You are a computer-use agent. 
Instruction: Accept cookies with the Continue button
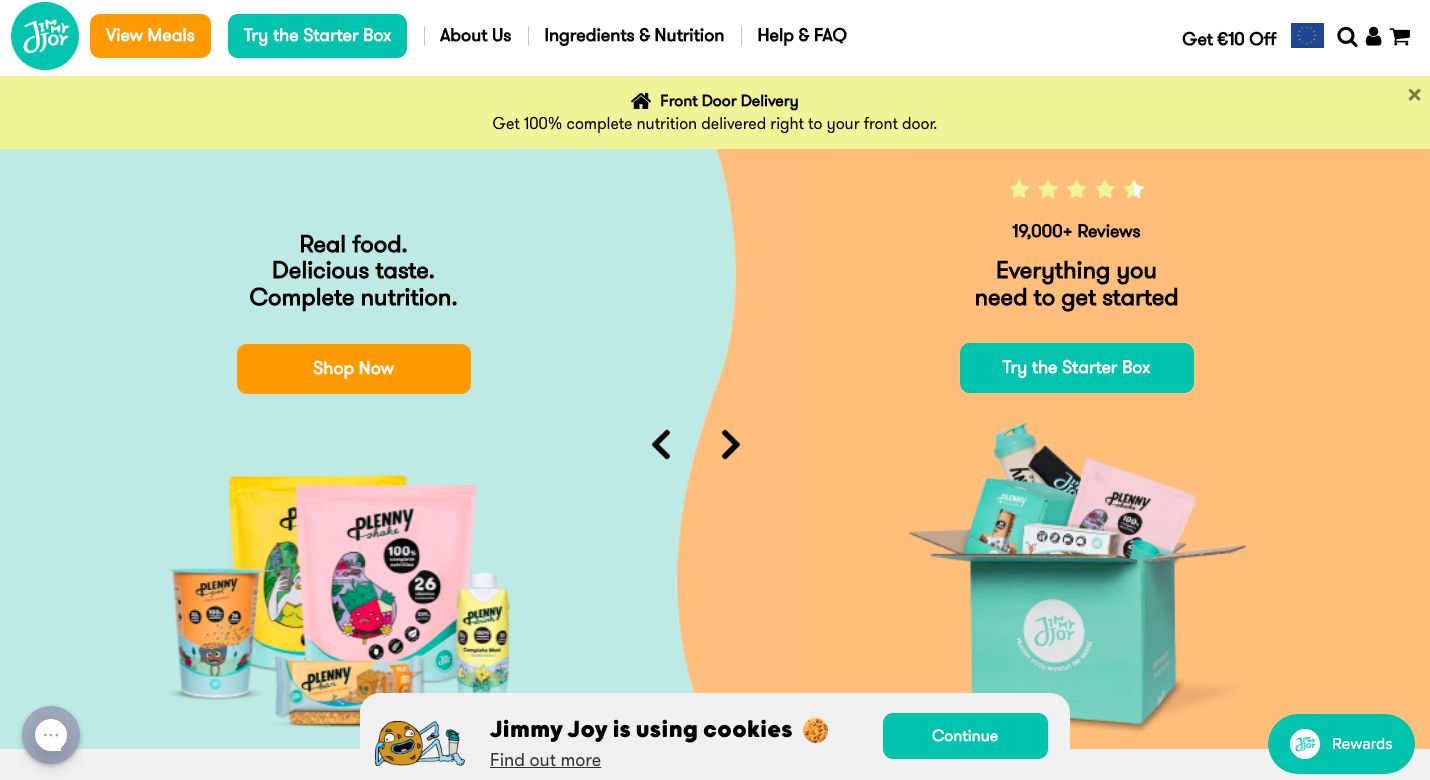965,736
